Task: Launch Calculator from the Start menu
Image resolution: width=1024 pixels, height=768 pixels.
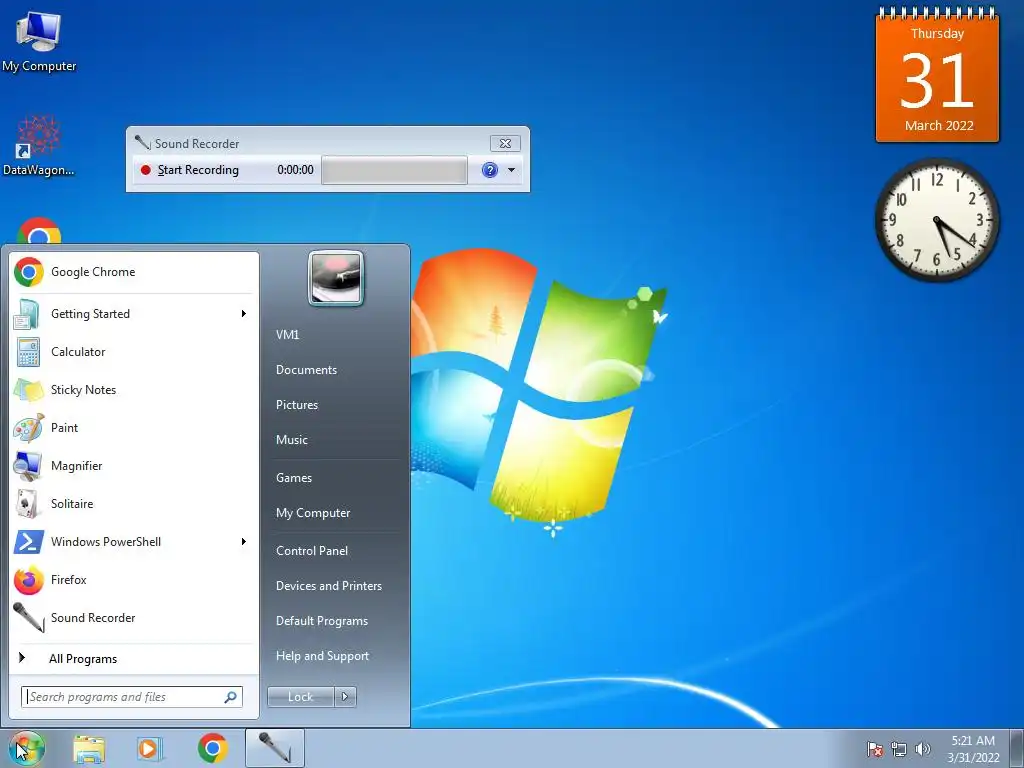Action: click(134, 352)
